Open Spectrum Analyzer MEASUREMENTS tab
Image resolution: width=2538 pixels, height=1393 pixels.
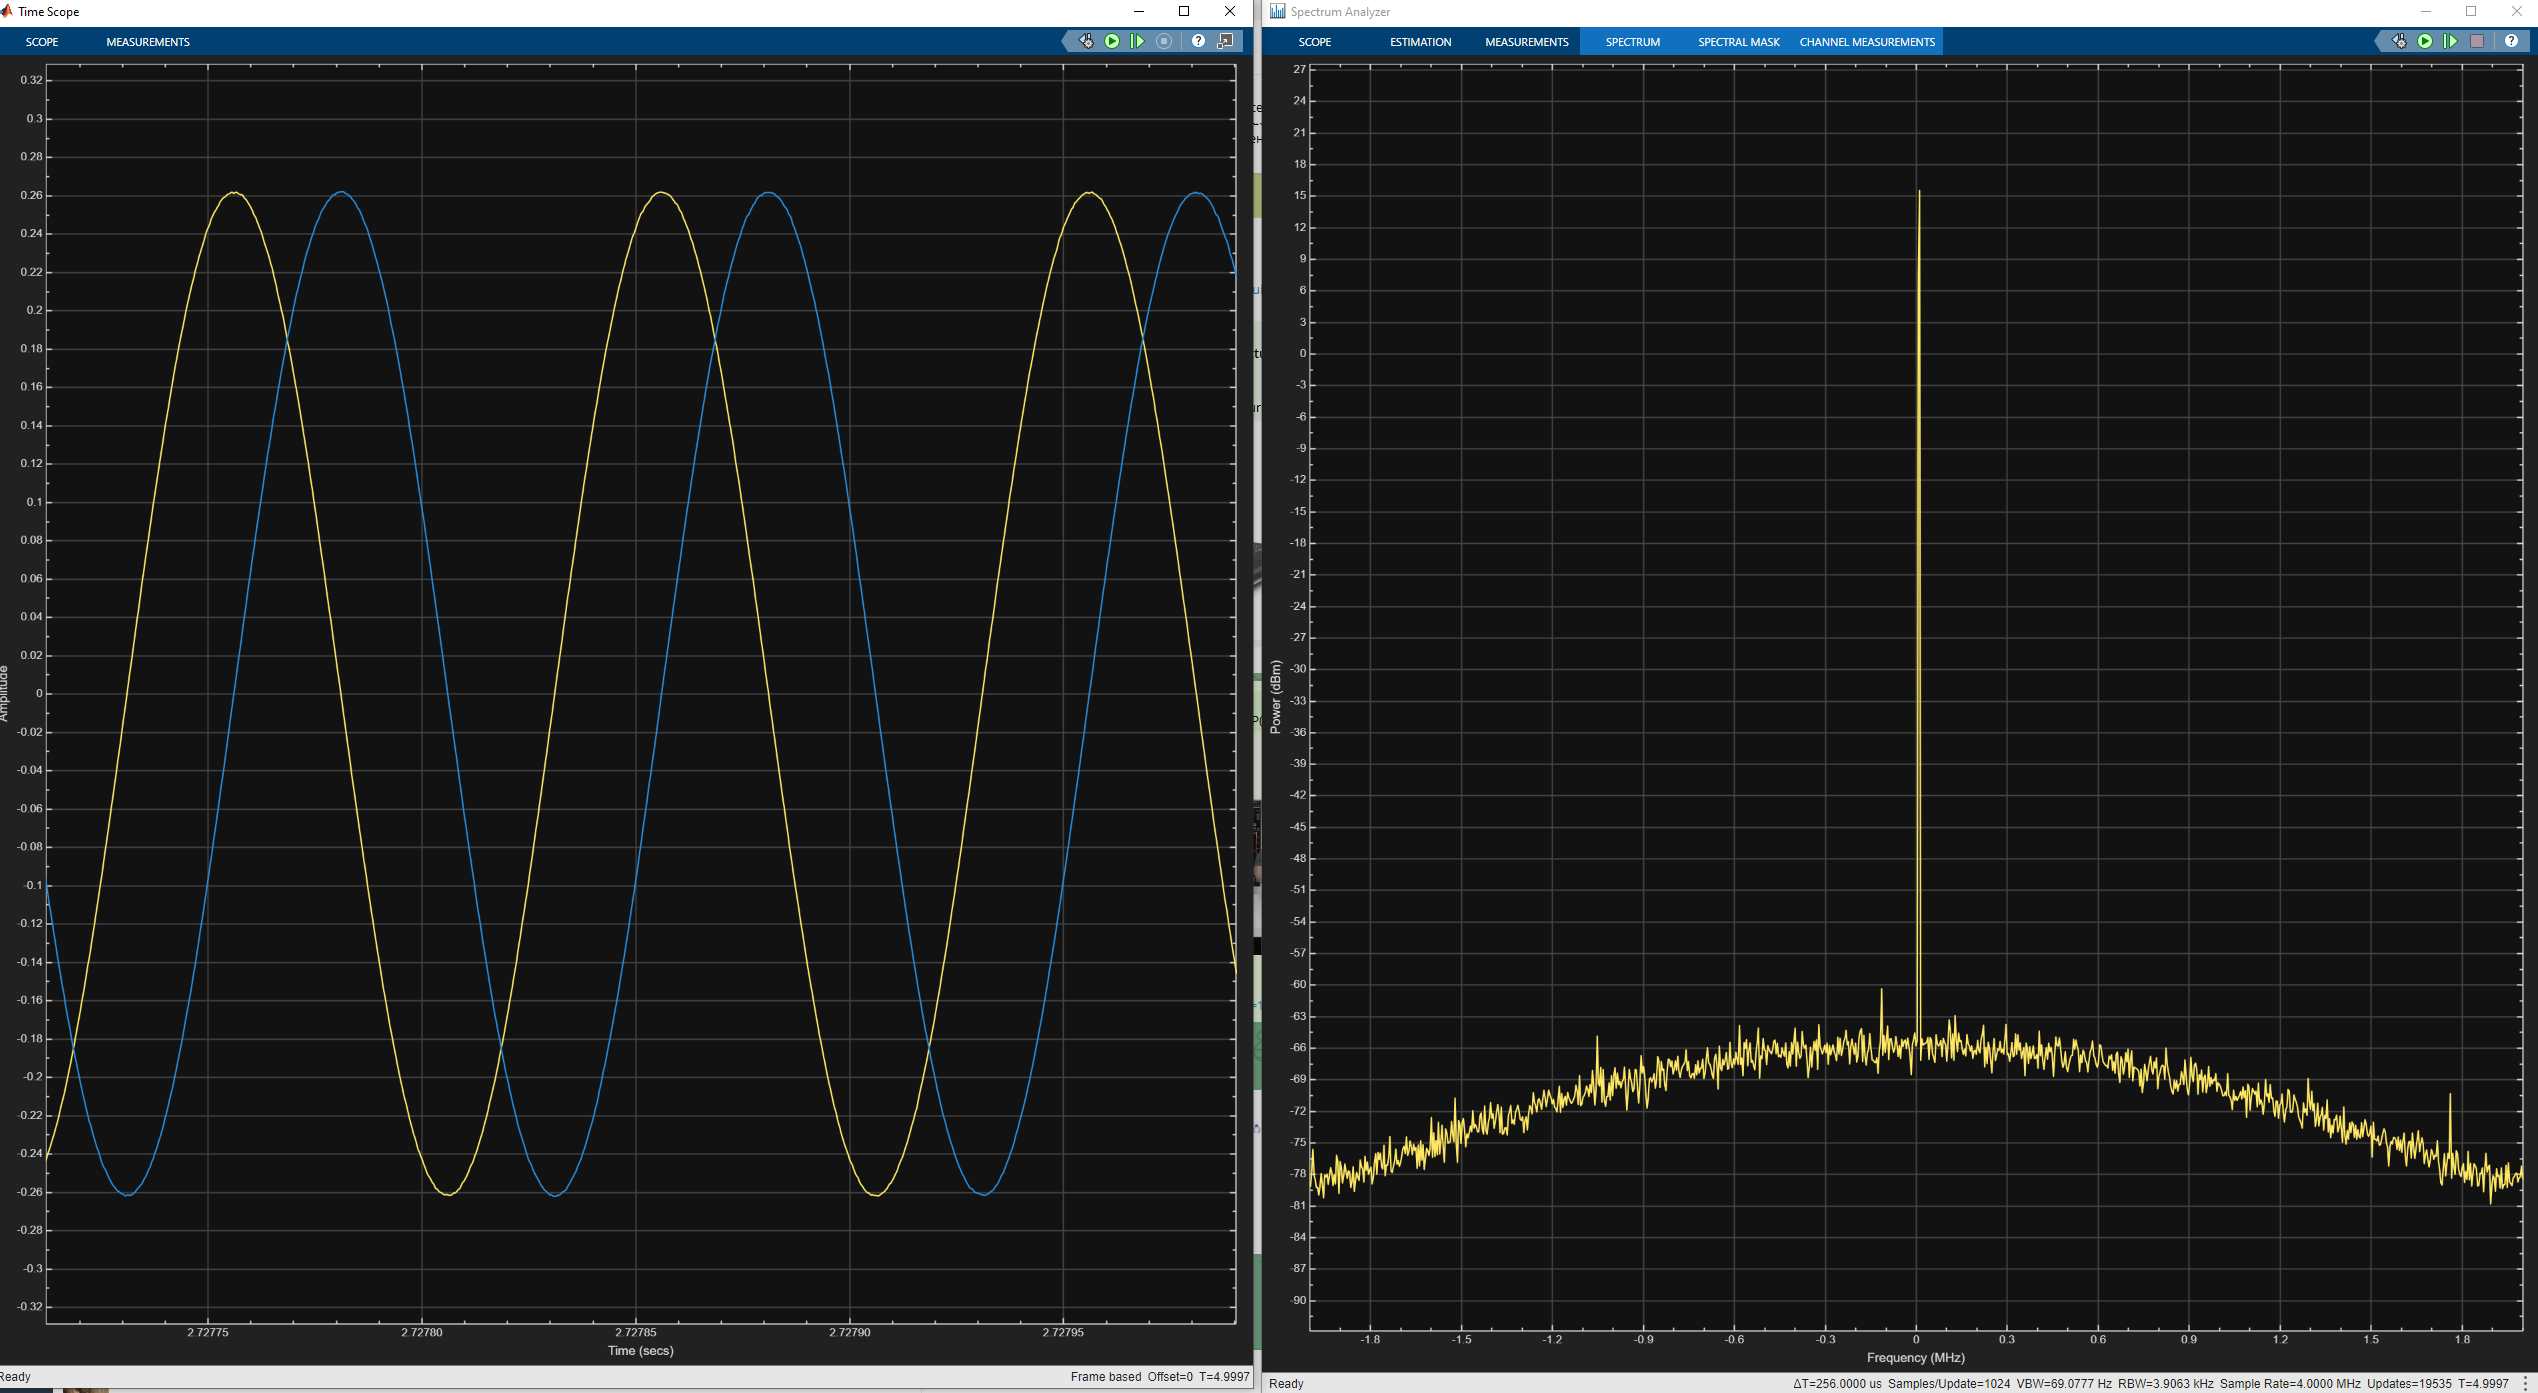pos(1526,42)
